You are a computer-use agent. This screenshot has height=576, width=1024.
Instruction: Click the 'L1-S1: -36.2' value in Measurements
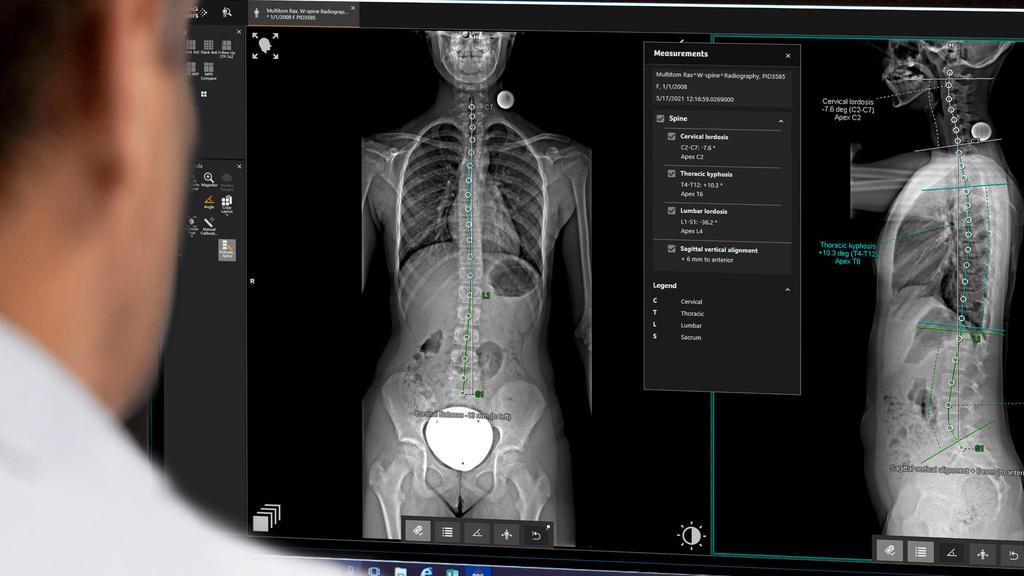[x=699, y=222]
